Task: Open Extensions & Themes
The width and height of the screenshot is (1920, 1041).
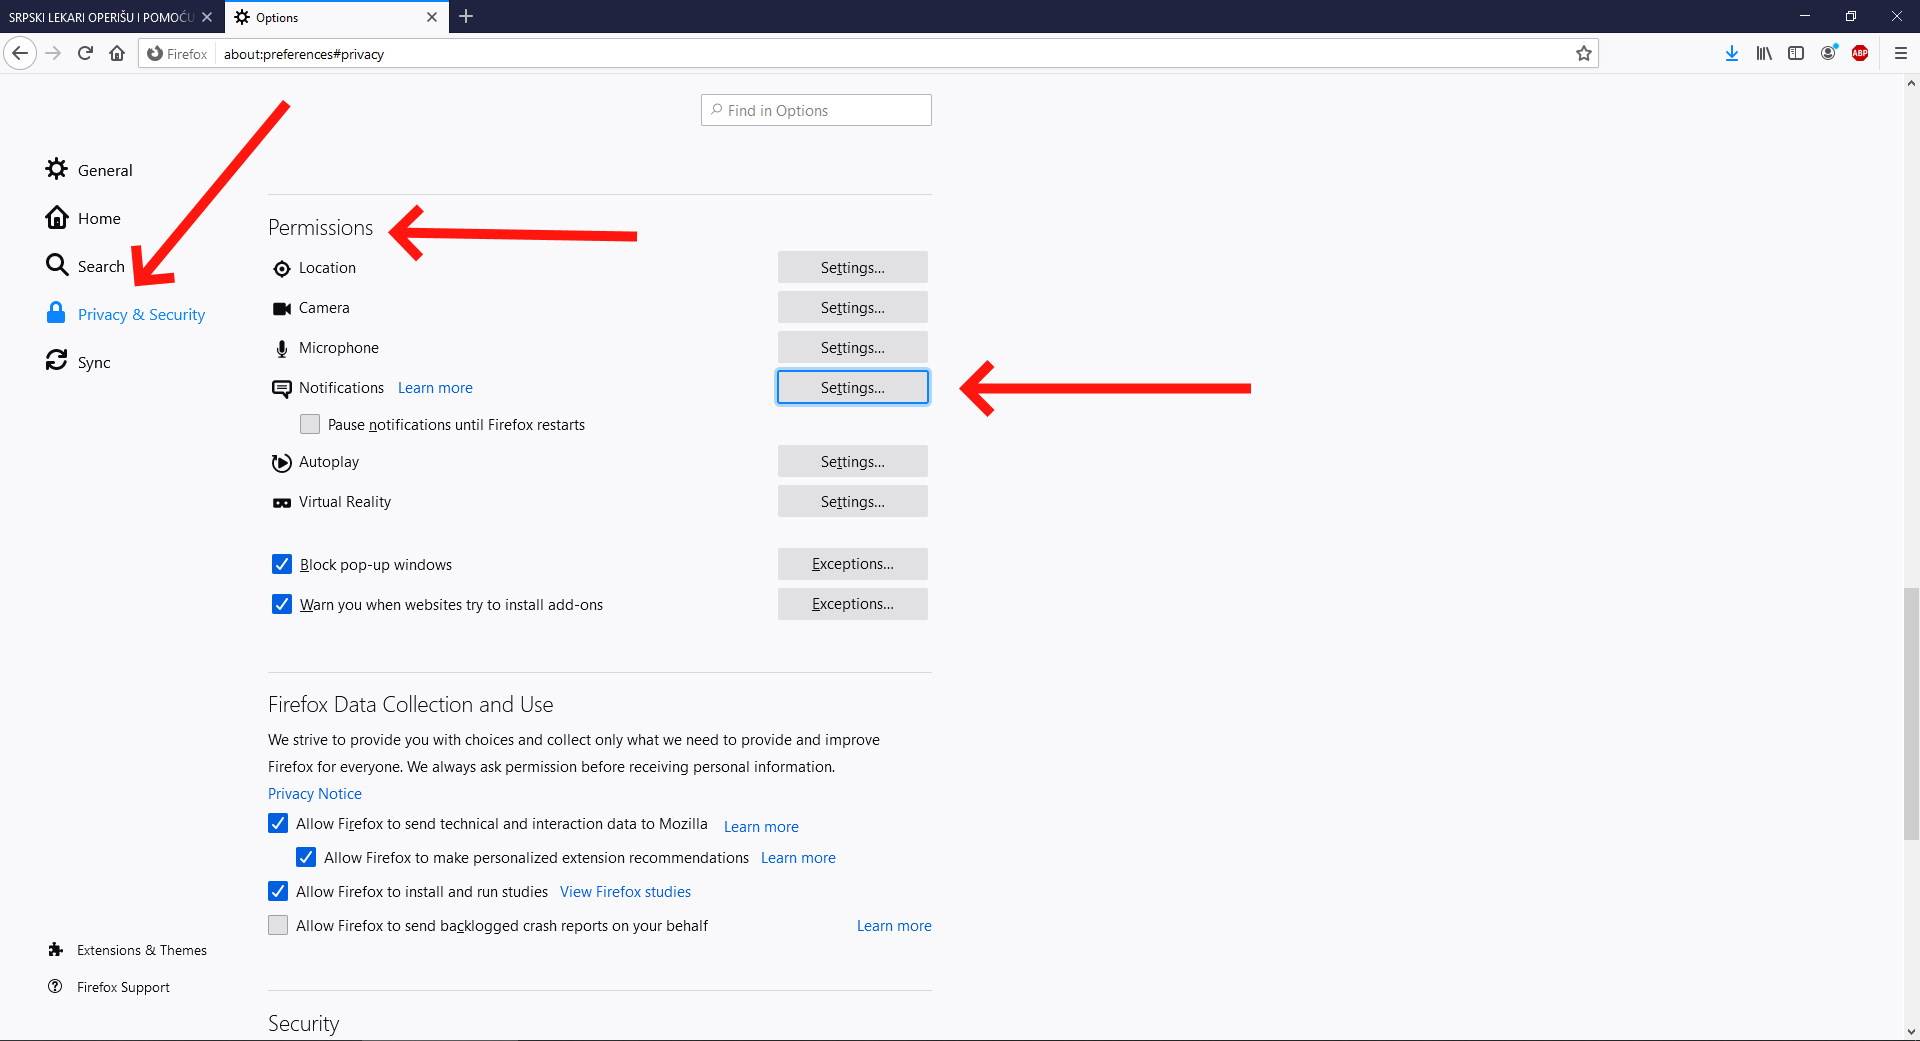Action: [x=140, y=950]
